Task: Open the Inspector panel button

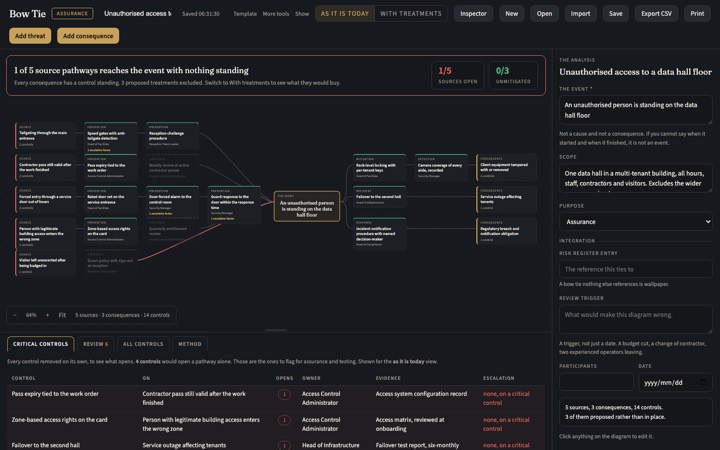Action: click(473, 14)
